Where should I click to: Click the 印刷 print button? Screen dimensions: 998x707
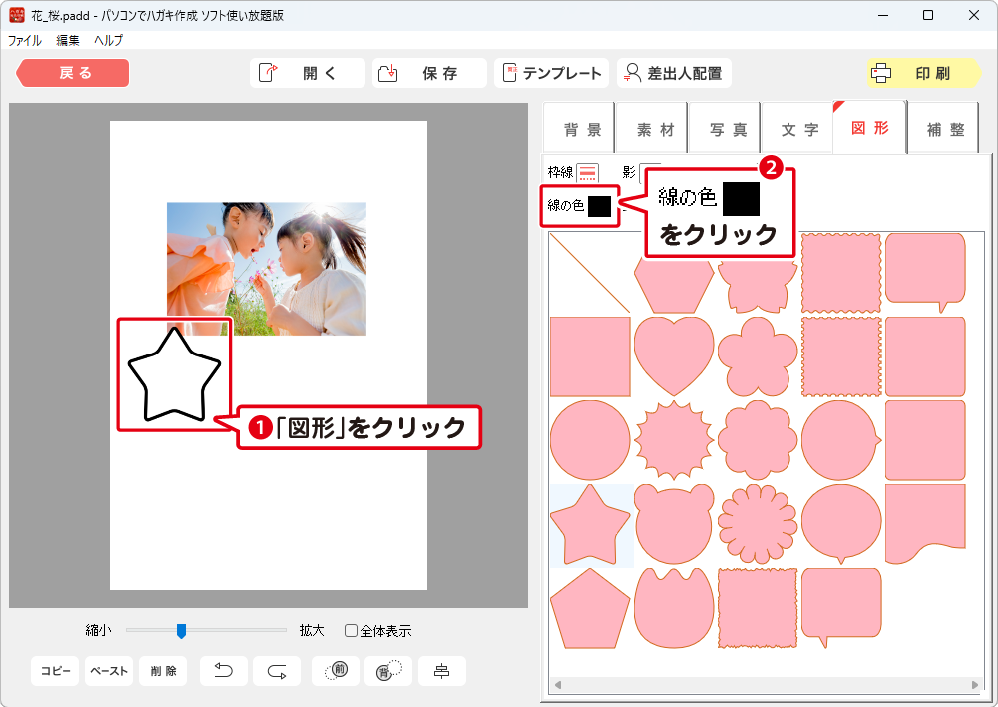click(923, 73)
